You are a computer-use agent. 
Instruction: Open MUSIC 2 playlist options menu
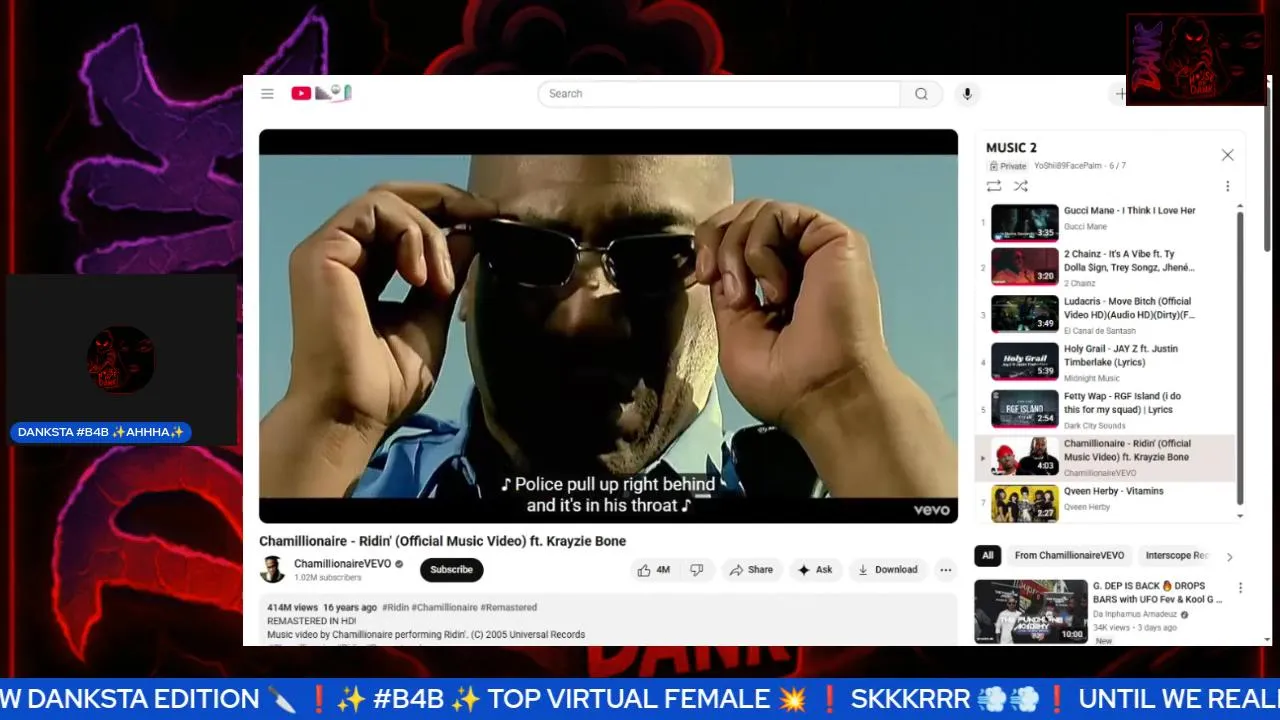click(1227, 186)
